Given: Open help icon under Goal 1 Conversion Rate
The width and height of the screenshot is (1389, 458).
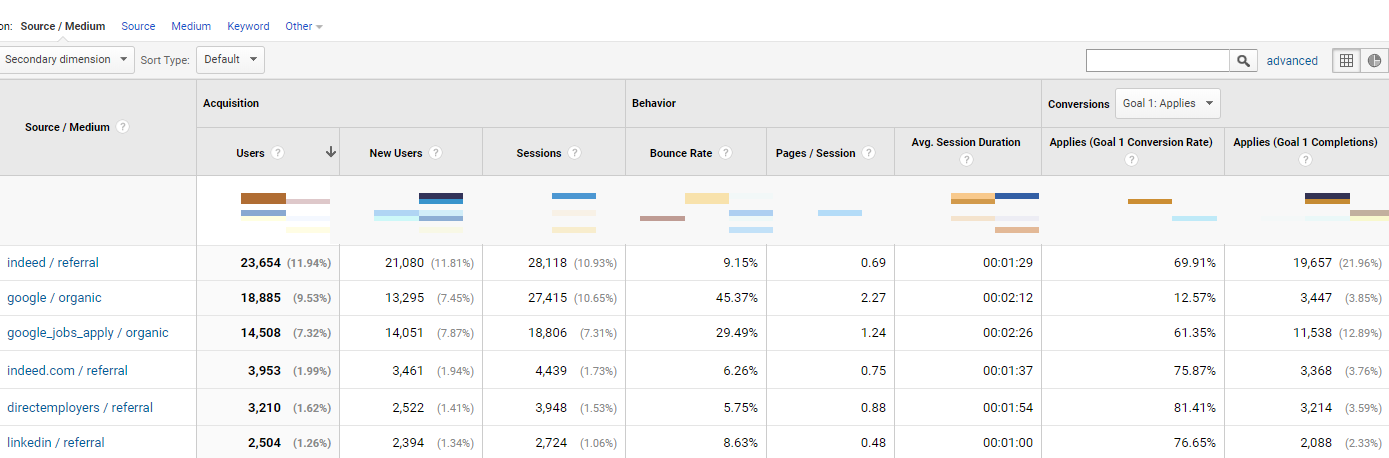Looking at the screenshot, I should click(x=1131, y=160).
